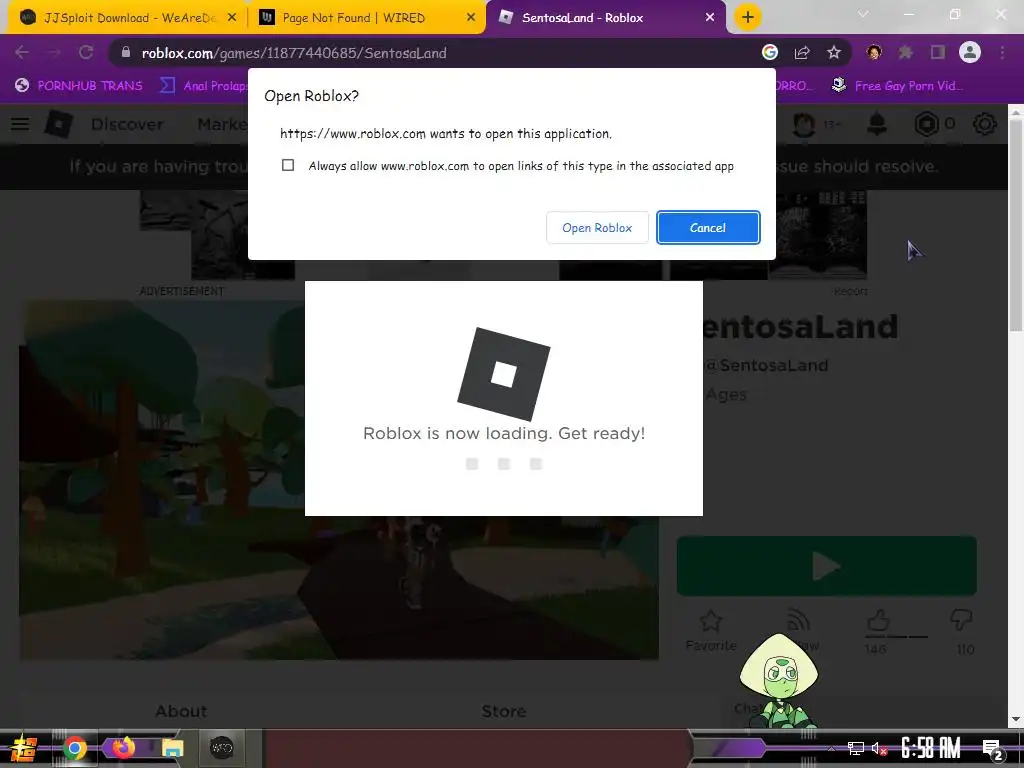This screenshot has height=768, width=1024.
Task: Share this page using the share icon
Action: tap(802, 52)
